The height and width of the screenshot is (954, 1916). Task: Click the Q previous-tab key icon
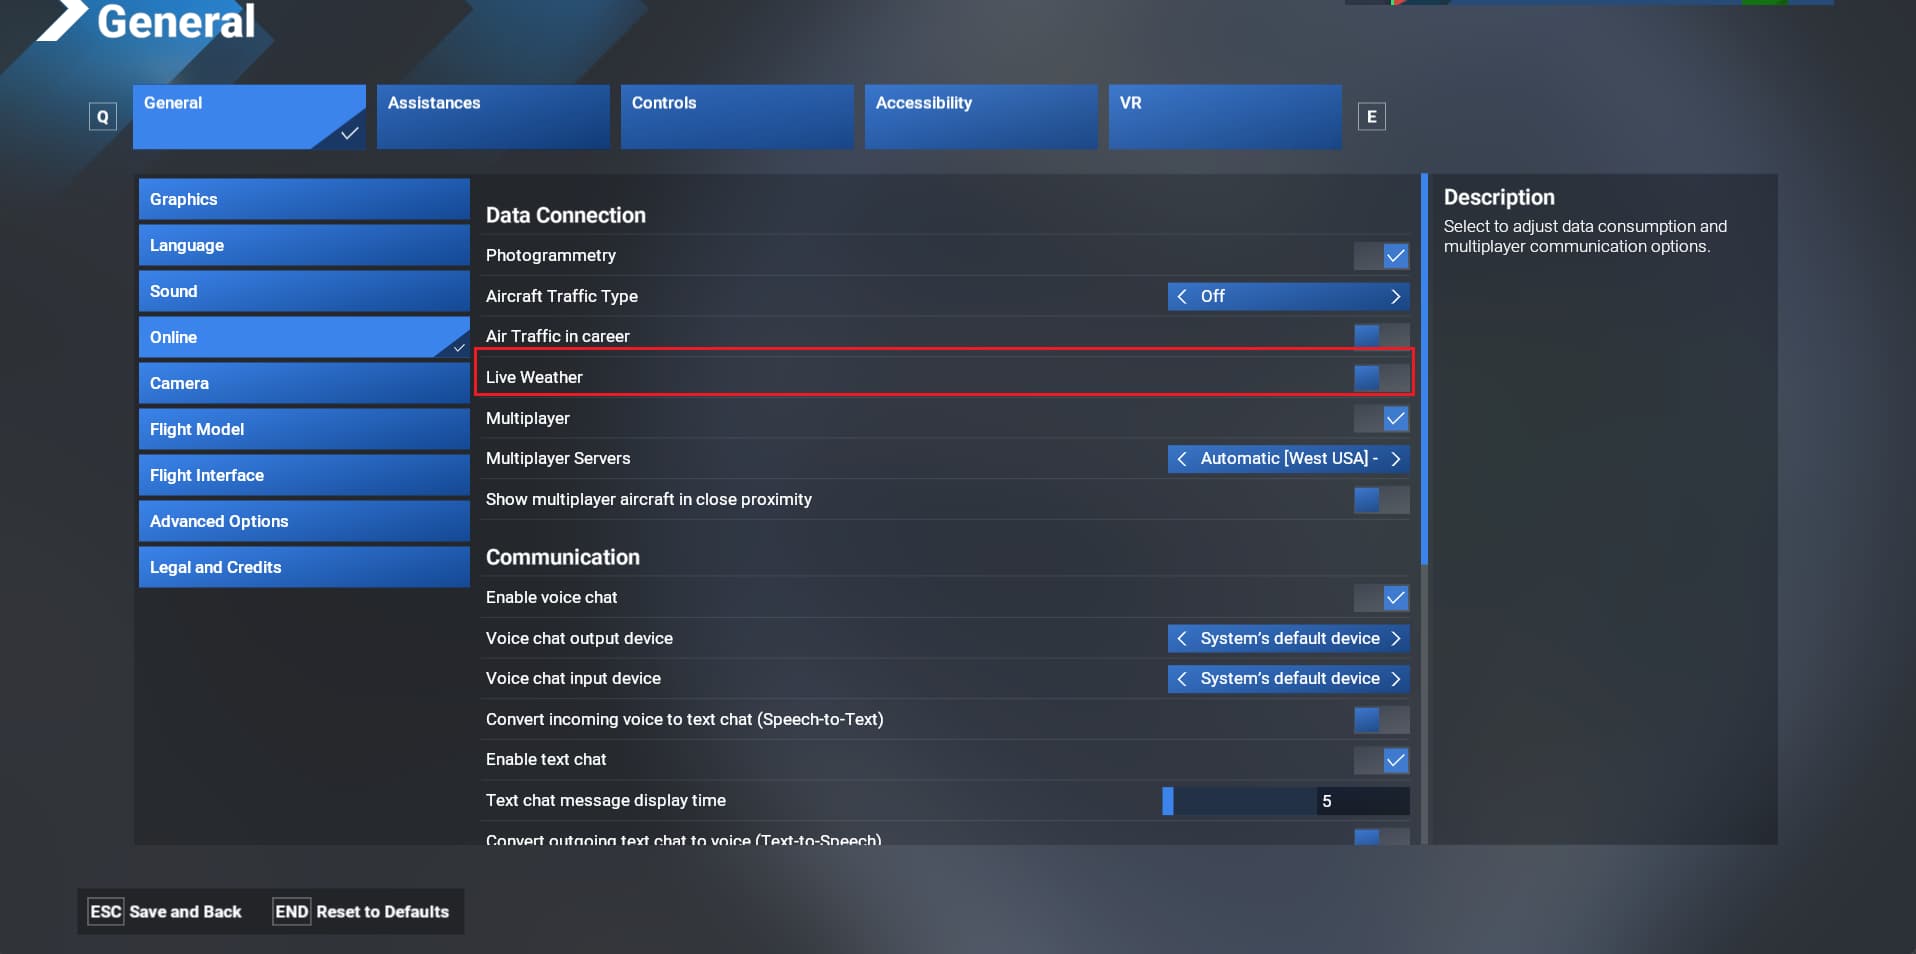click(102, 117)
